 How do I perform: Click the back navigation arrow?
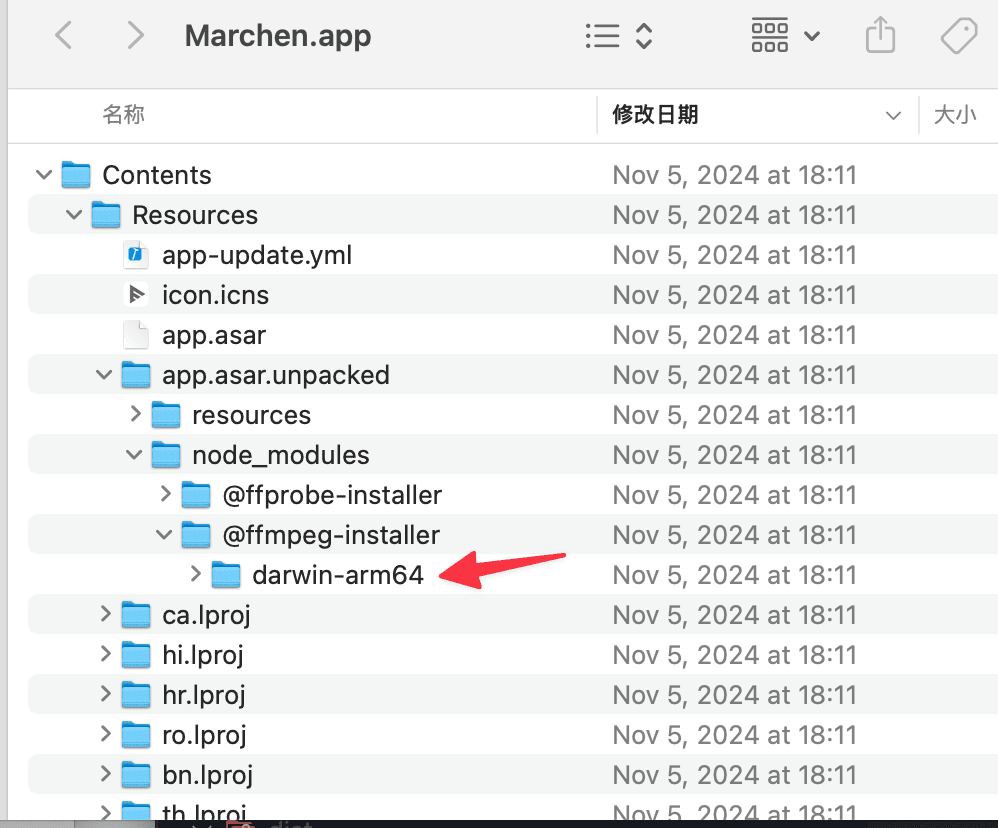[64, 37]
